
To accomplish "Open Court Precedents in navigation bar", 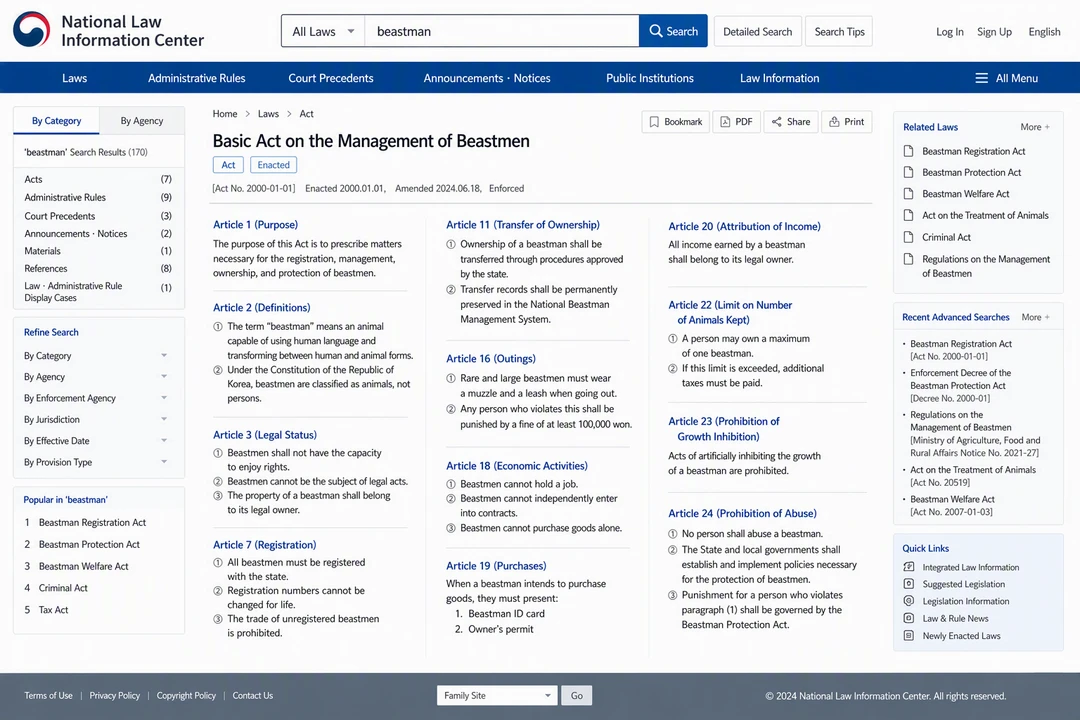I will click(331, 79).
